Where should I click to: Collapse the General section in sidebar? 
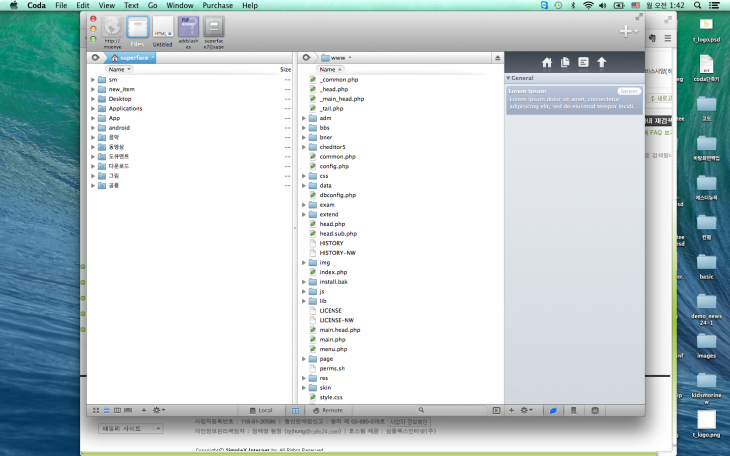click(x=508, y=77)
